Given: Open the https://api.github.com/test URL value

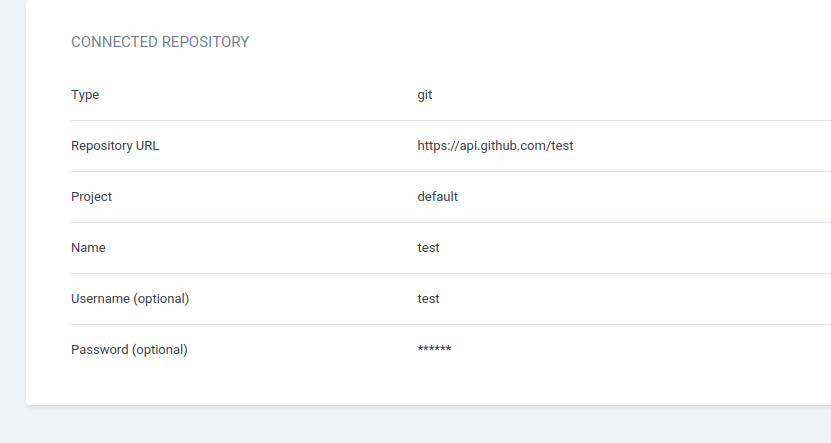Looking at the screenshot, I should (495, 146).
